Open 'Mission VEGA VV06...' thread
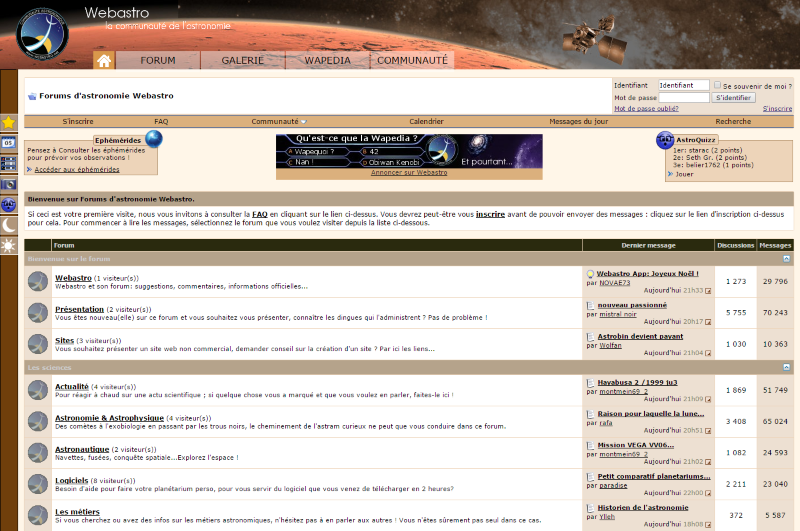Image resolution: width=800 pixels, height=531 pixels. pyautogui.click(x=636, y=445)
